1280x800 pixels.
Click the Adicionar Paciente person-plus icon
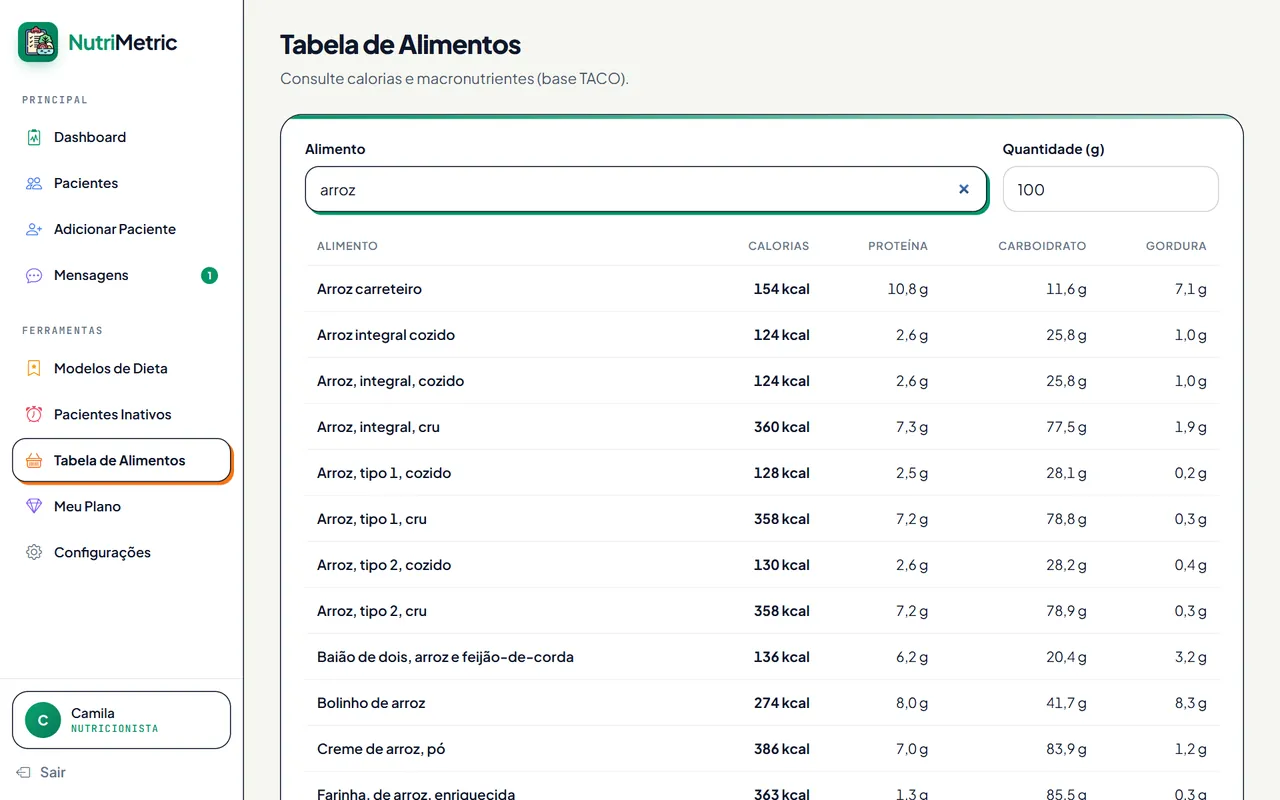click(x=34, y=229)
